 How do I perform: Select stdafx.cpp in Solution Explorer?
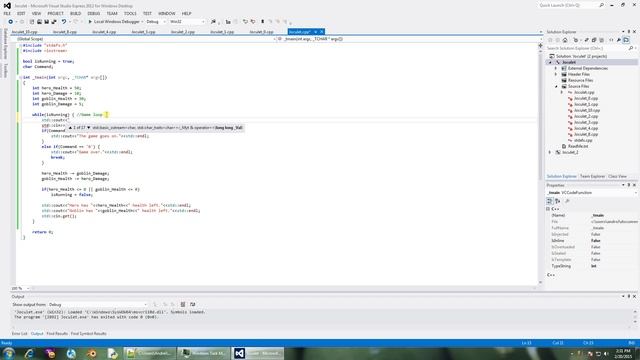[x=583, y=140]
